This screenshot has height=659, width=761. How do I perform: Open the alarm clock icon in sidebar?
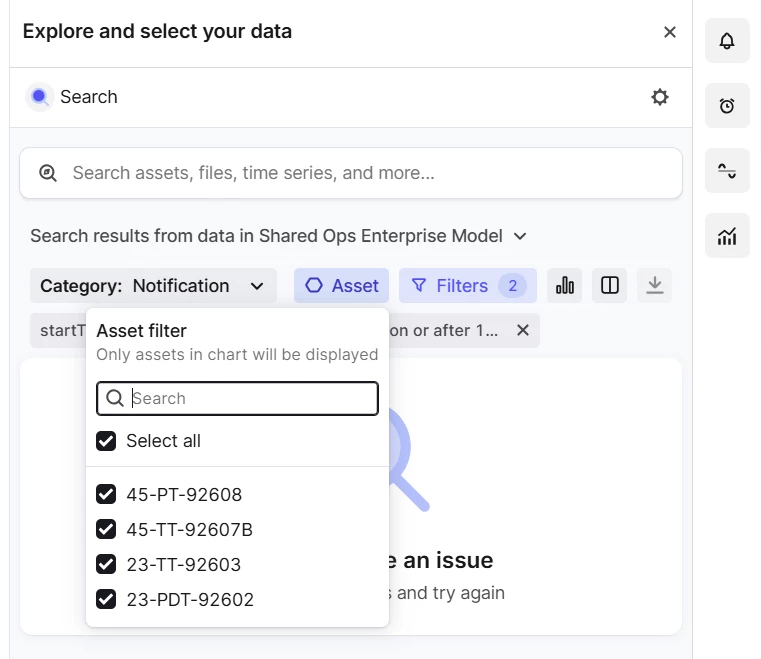coord(727,106)
